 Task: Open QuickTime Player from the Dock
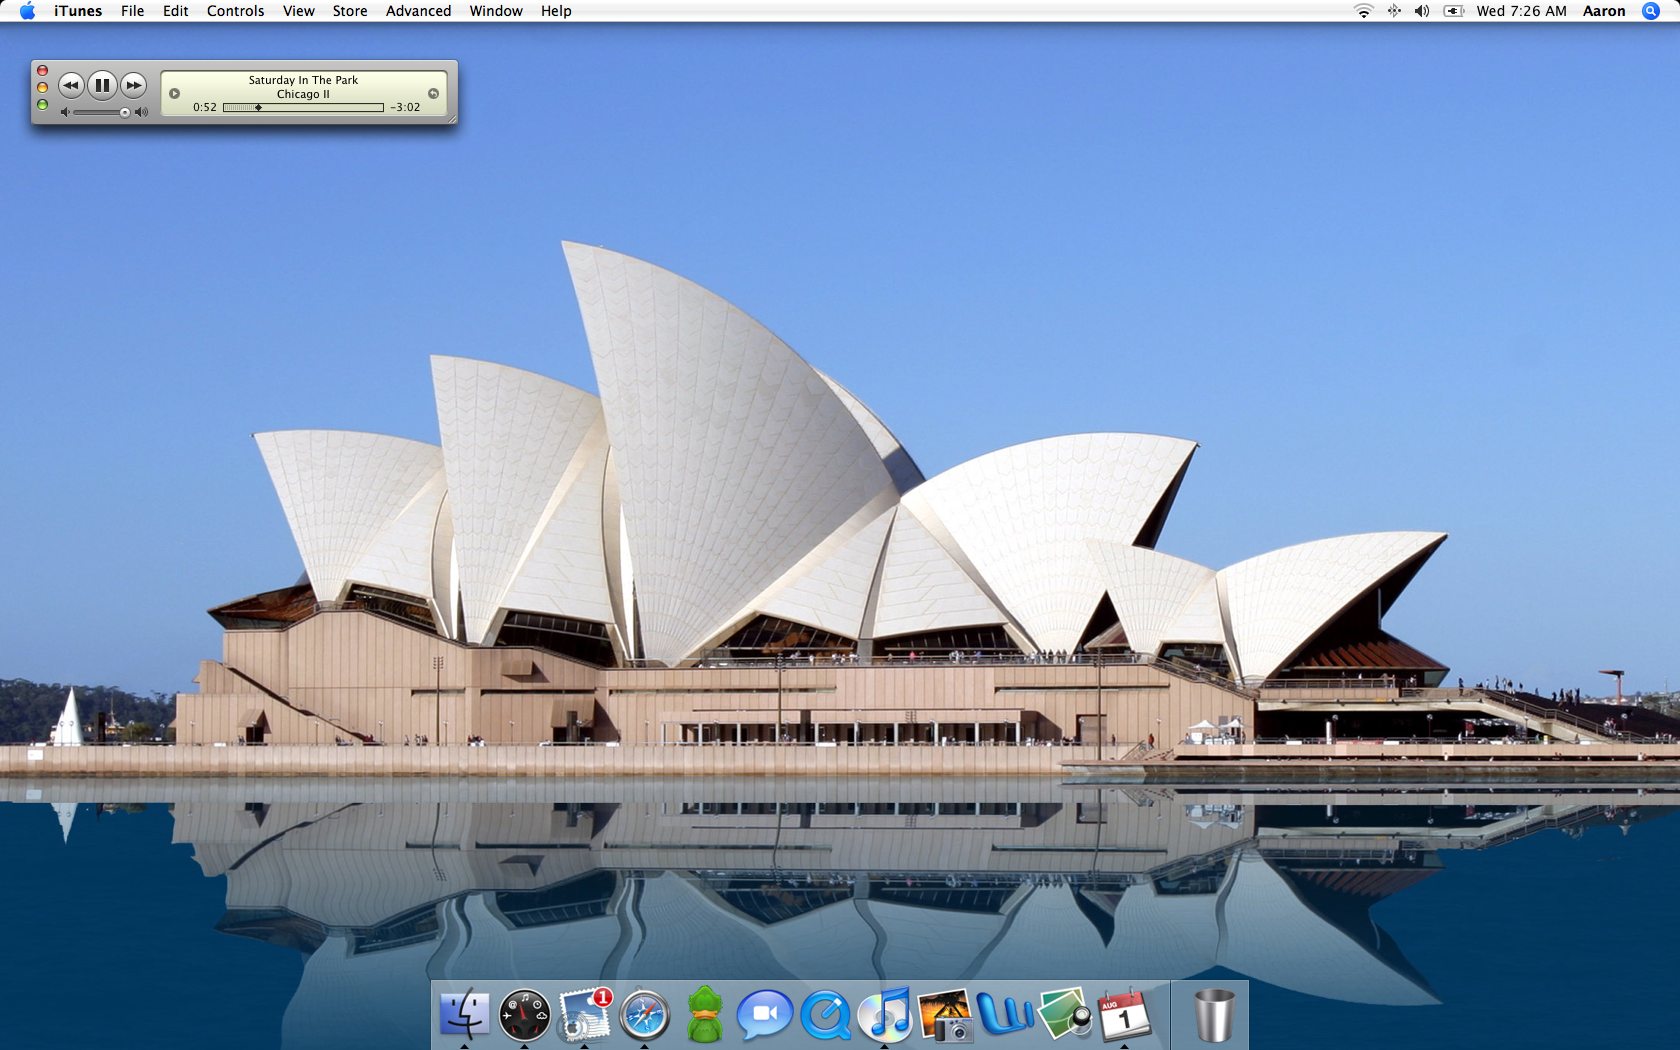coord(826,1015)
